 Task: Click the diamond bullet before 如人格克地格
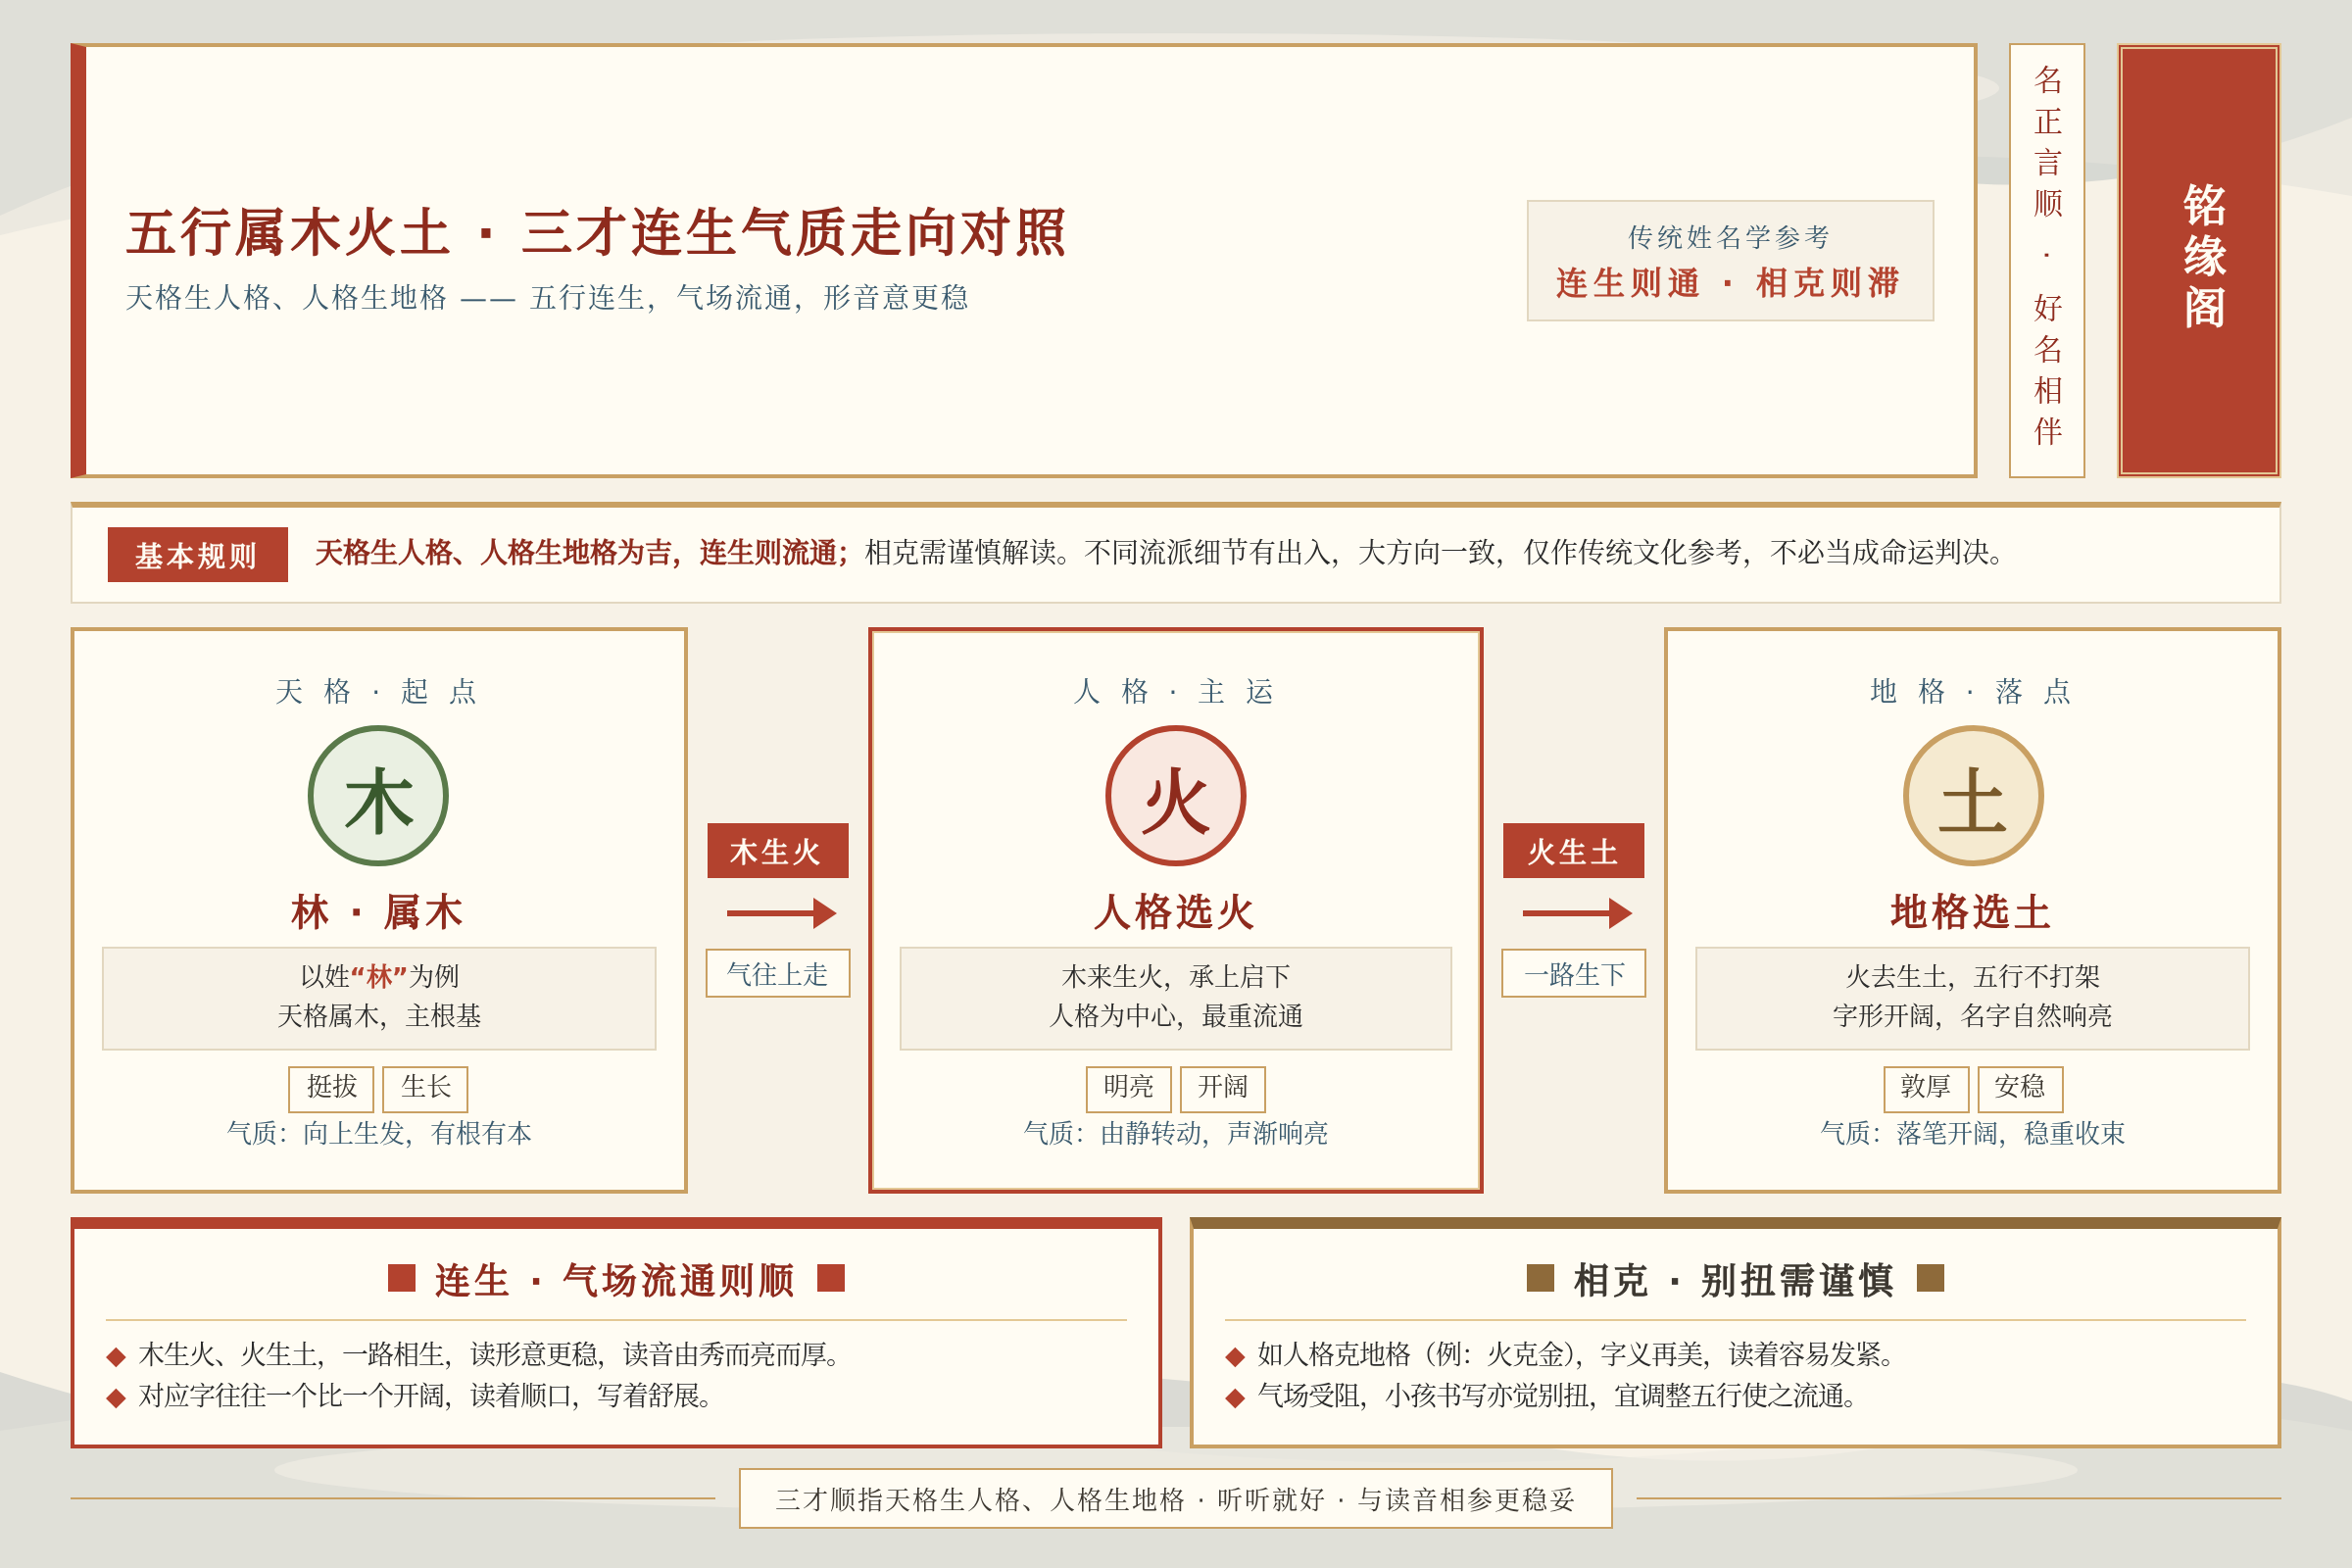coord(1235,1357)
